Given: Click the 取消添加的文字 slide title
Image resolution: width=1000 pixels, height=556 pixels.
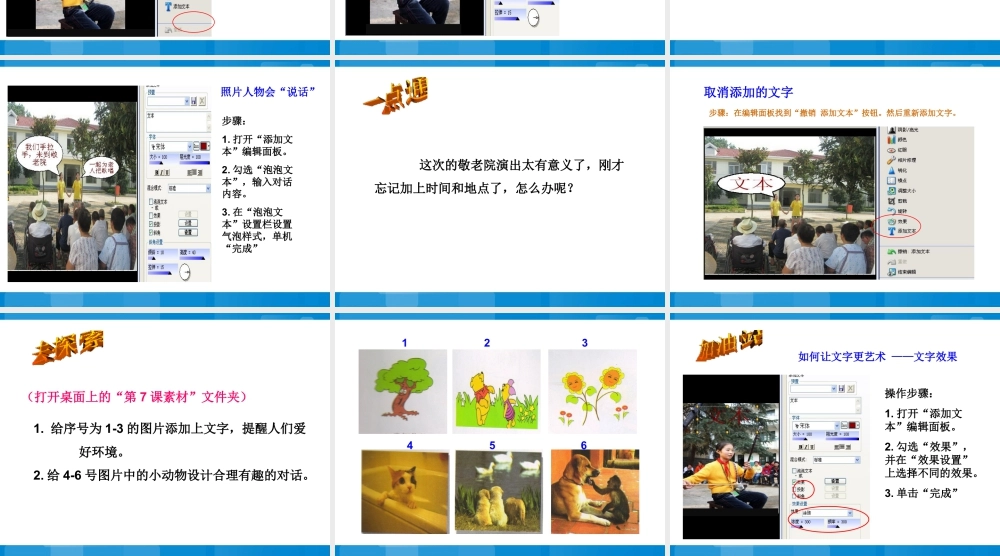Looking at the screenshot, I should pyautogui.click(x=748, y=92).
